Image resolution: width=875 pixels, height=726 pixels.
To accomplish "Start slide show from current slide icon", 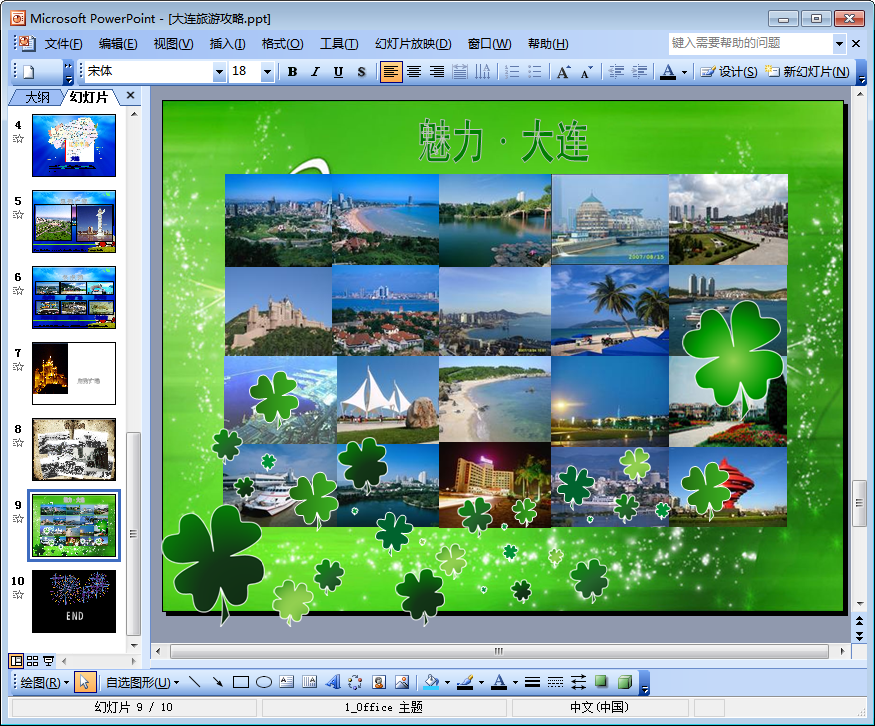I will tap(49, 661).
